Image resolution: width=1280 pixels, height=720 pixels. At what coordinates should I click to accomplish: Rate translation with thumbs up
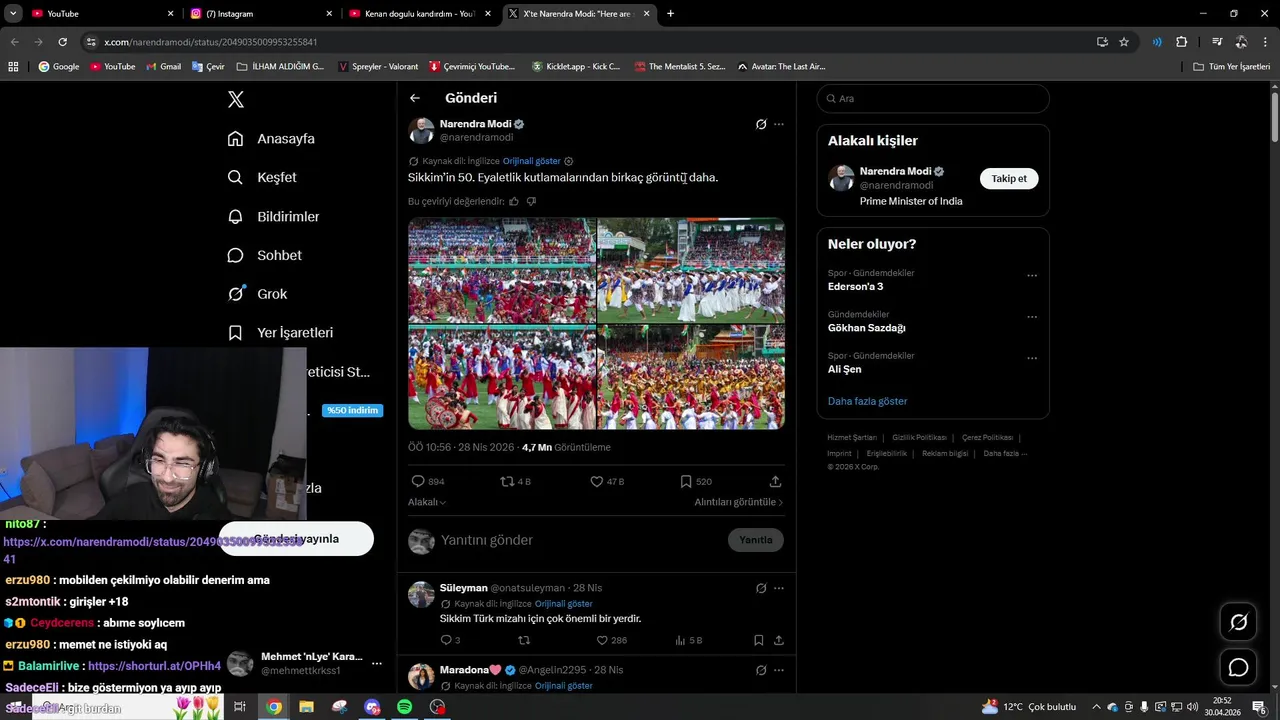pyautogui.click(x=514, y=201)
